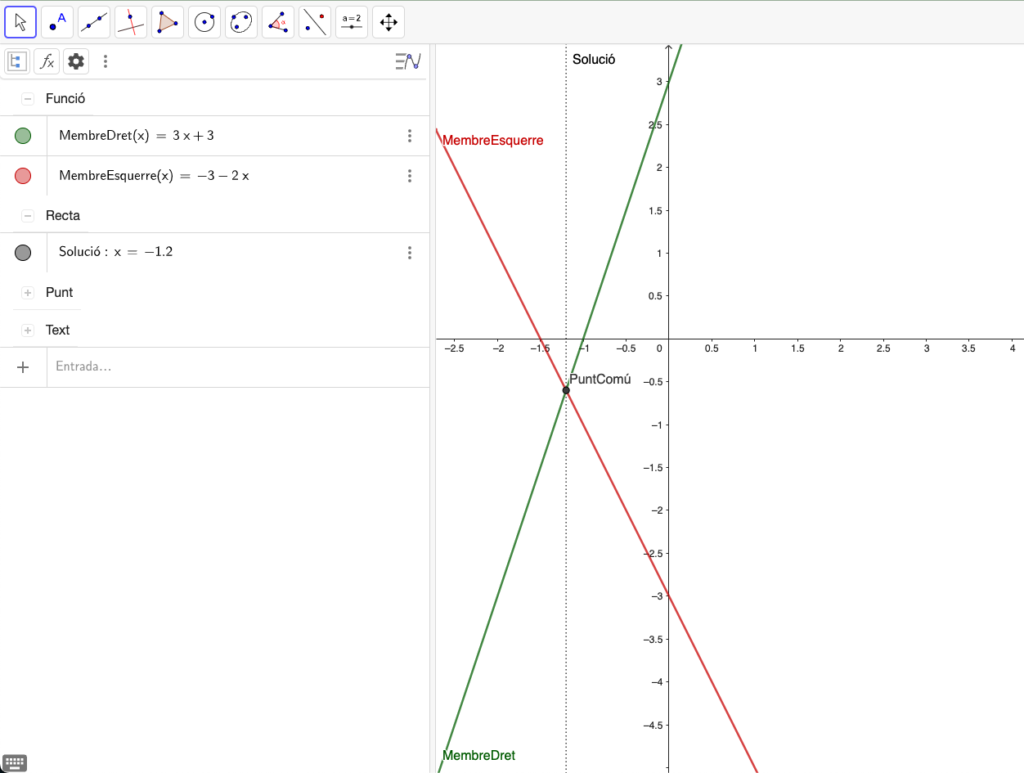This screenshot has height=773, width=1024.
Task: Pick the Polygon tool
Action: (168, 21)
